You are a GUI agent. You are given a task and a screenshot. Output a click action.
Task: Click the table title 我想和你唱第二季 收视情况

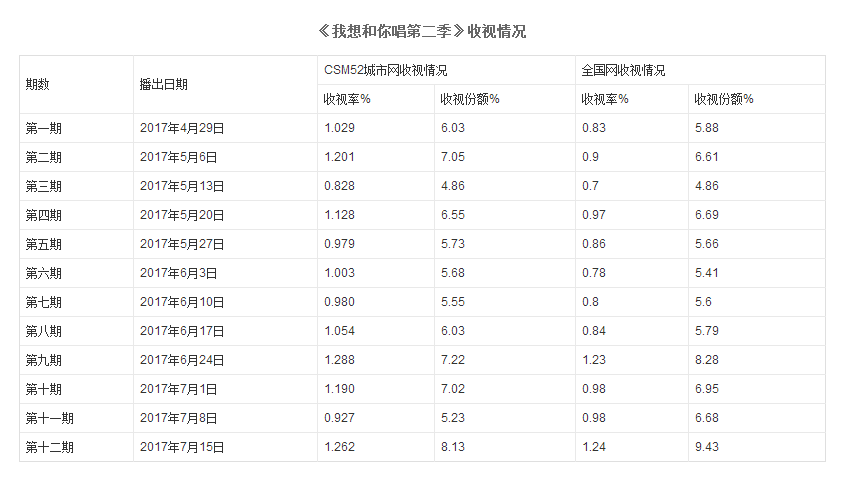coord(422,31)
